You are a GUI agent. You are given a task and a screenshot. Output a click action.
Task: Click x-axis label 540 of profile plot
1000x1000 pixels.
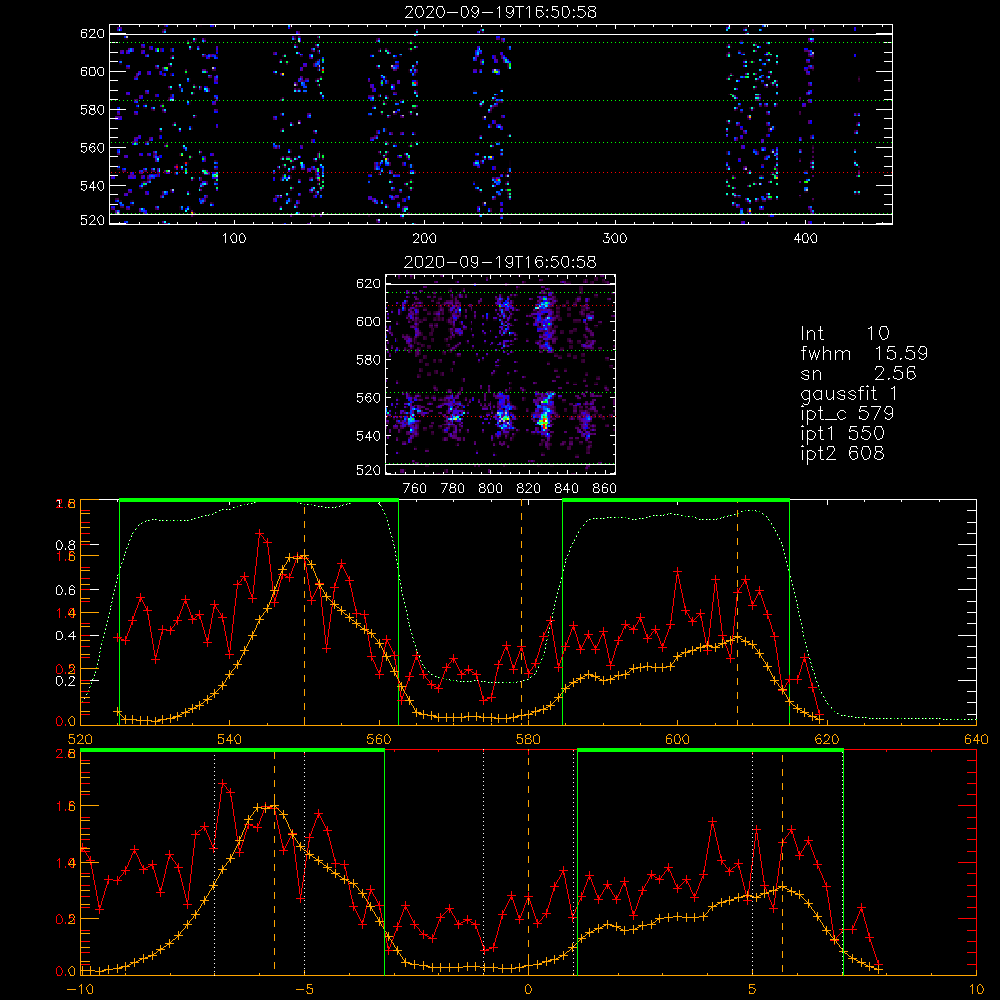coord(230,740)
